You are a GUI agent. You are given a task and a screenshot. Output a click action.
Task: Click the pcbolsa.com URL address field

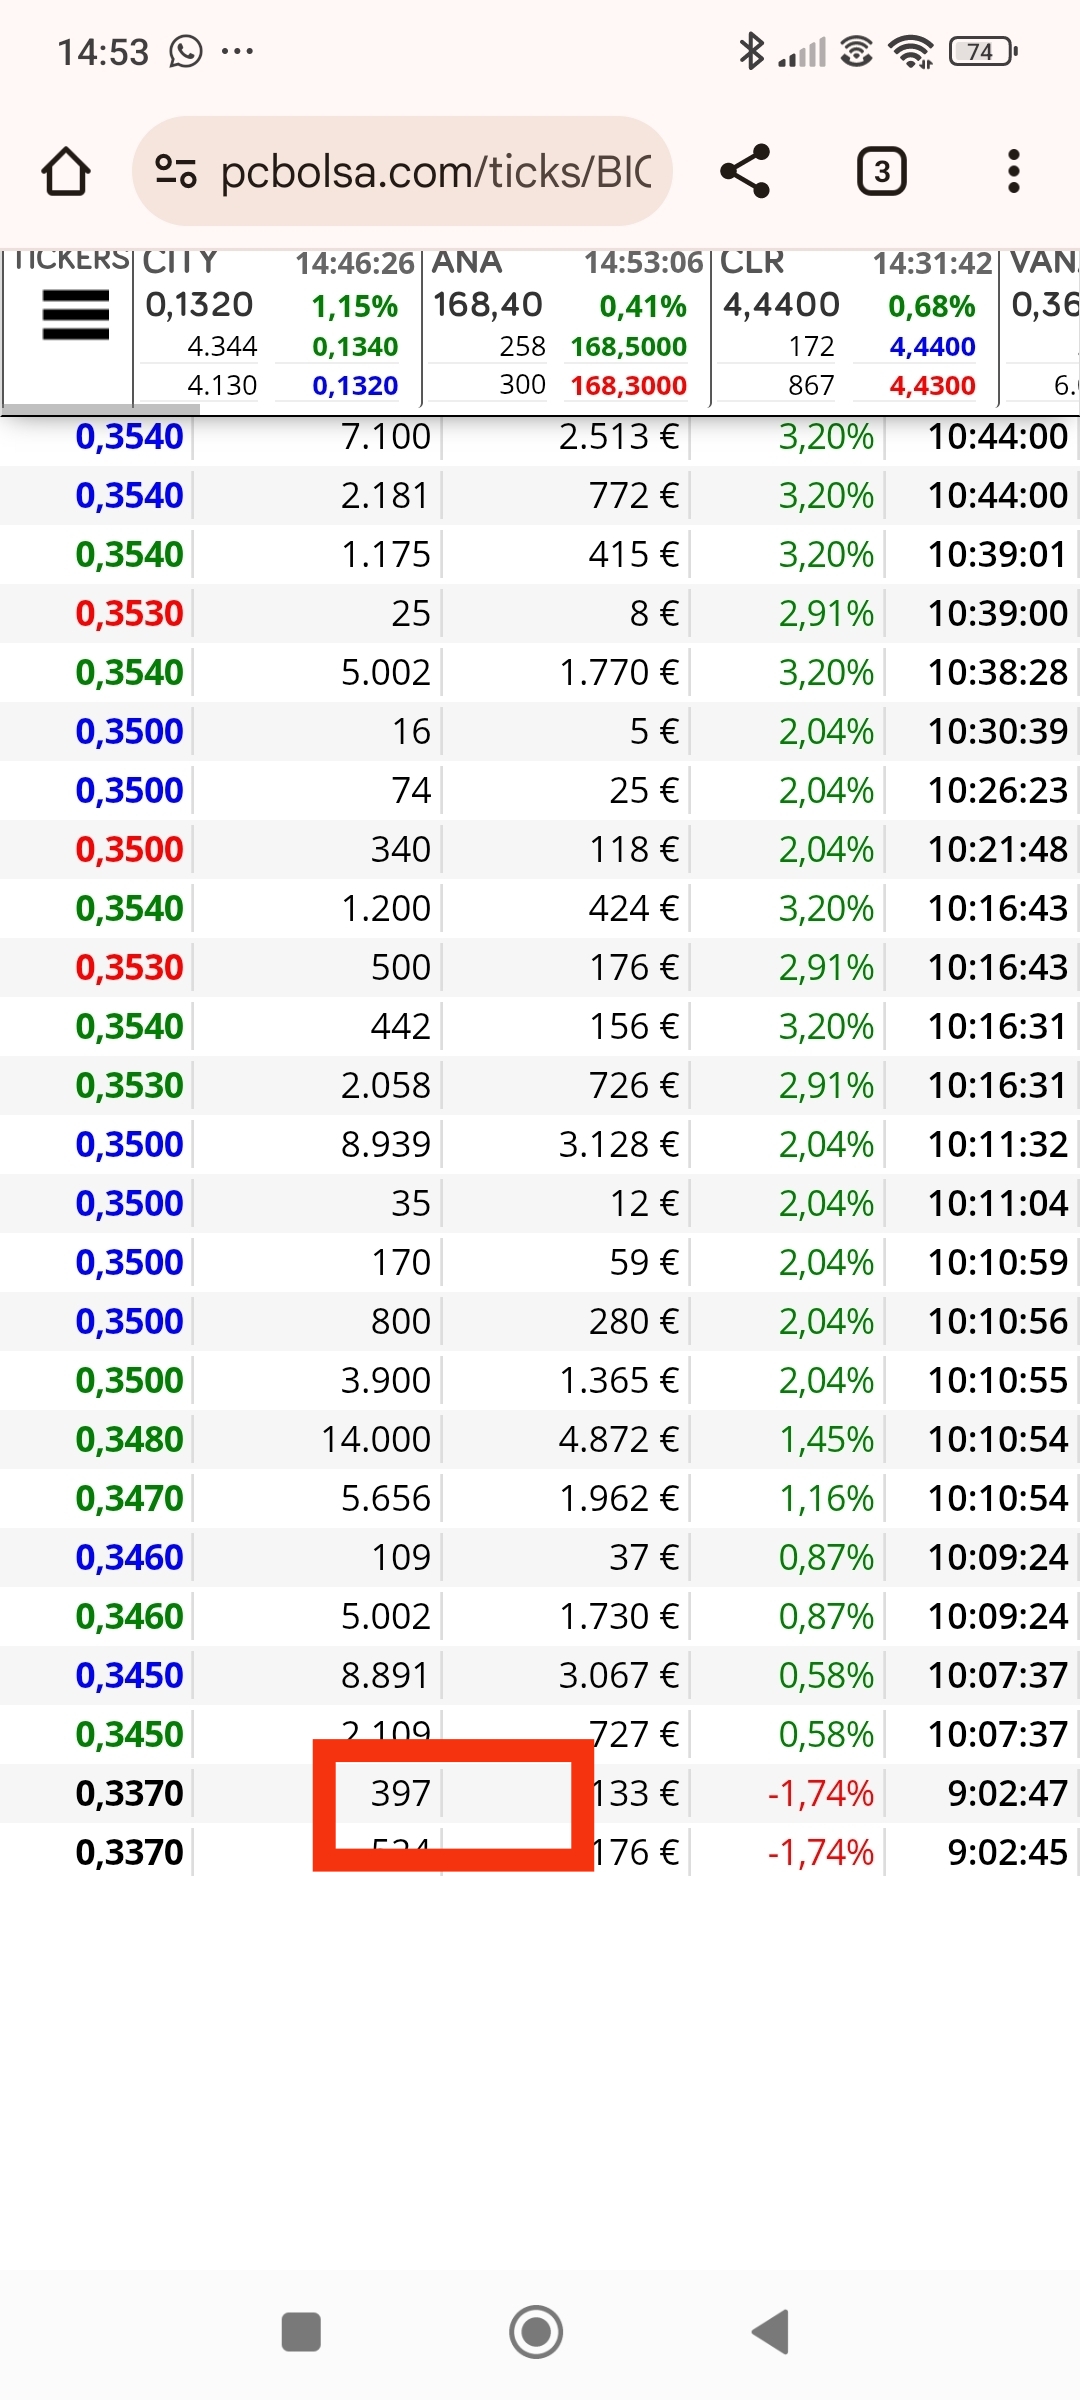(x=402, y=171)
